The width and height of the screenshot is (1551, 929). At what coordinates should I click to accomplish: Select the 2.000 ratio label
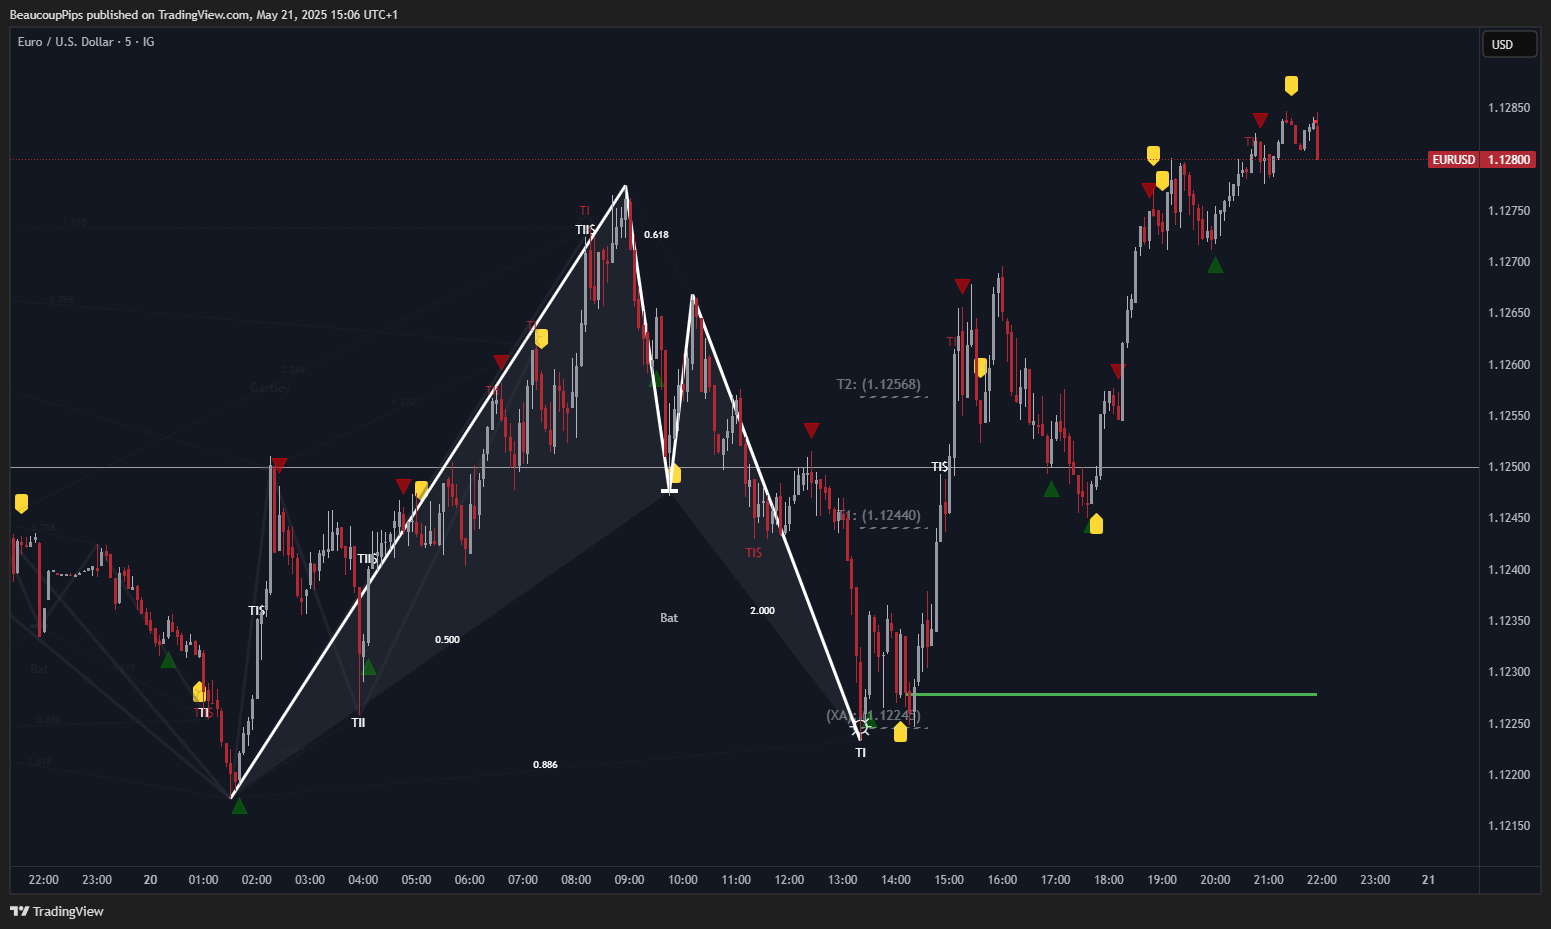click(x=762, y=611)
